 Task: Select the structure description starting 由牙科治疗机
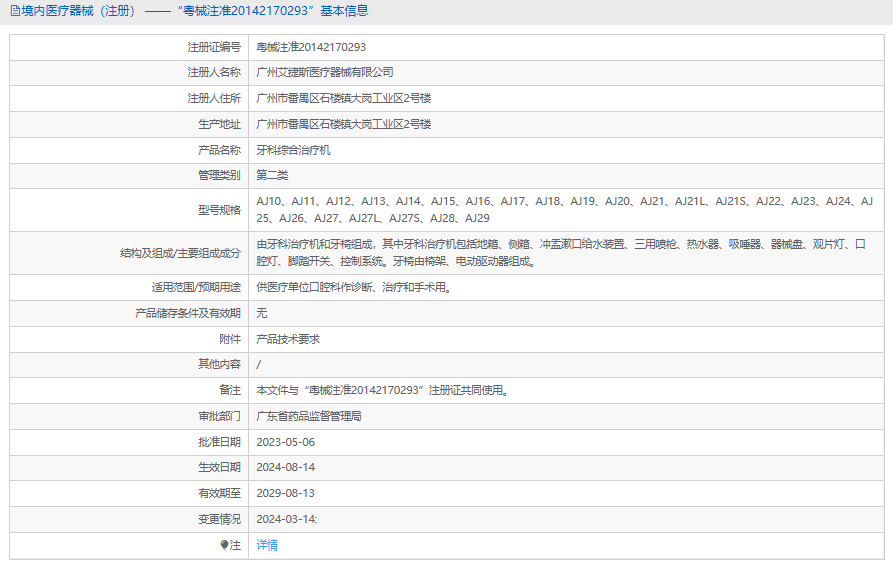[561, 253]
